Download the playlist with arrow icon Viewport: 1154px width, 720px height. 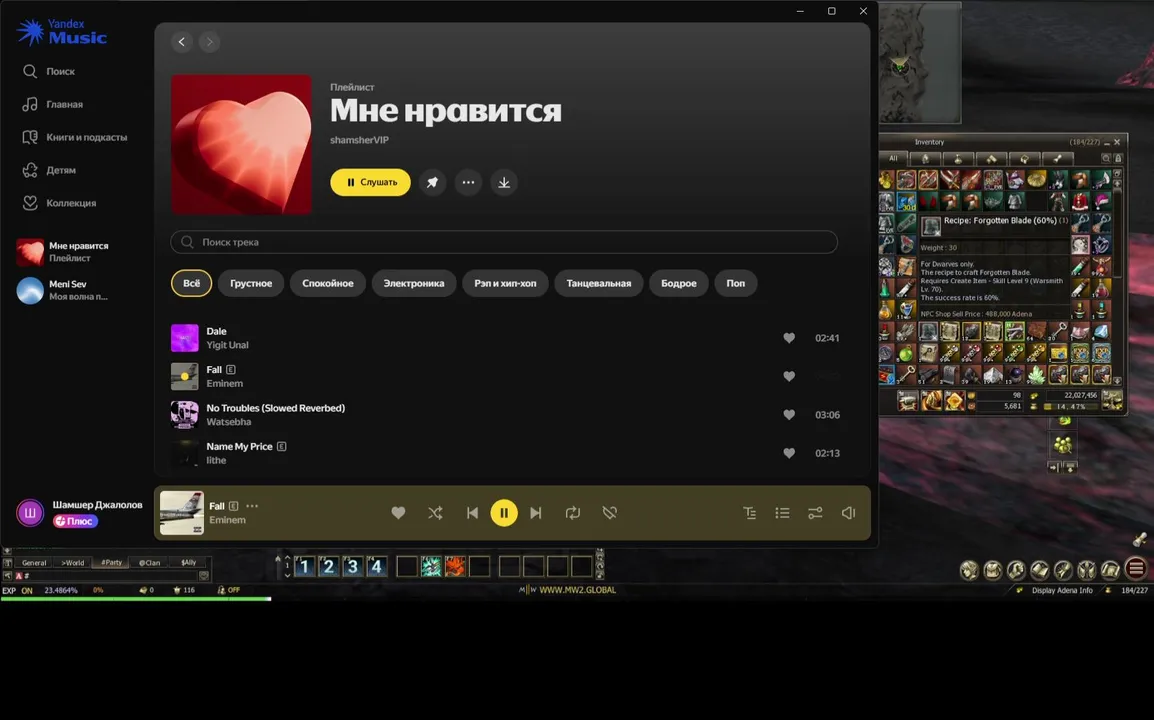click(x=504, y=183)
